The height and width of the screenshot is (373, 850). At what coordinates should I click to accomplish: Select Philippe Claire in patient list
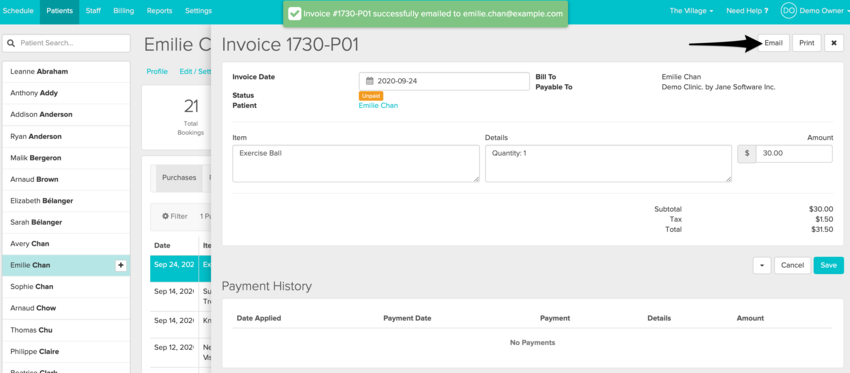[66, 351]
